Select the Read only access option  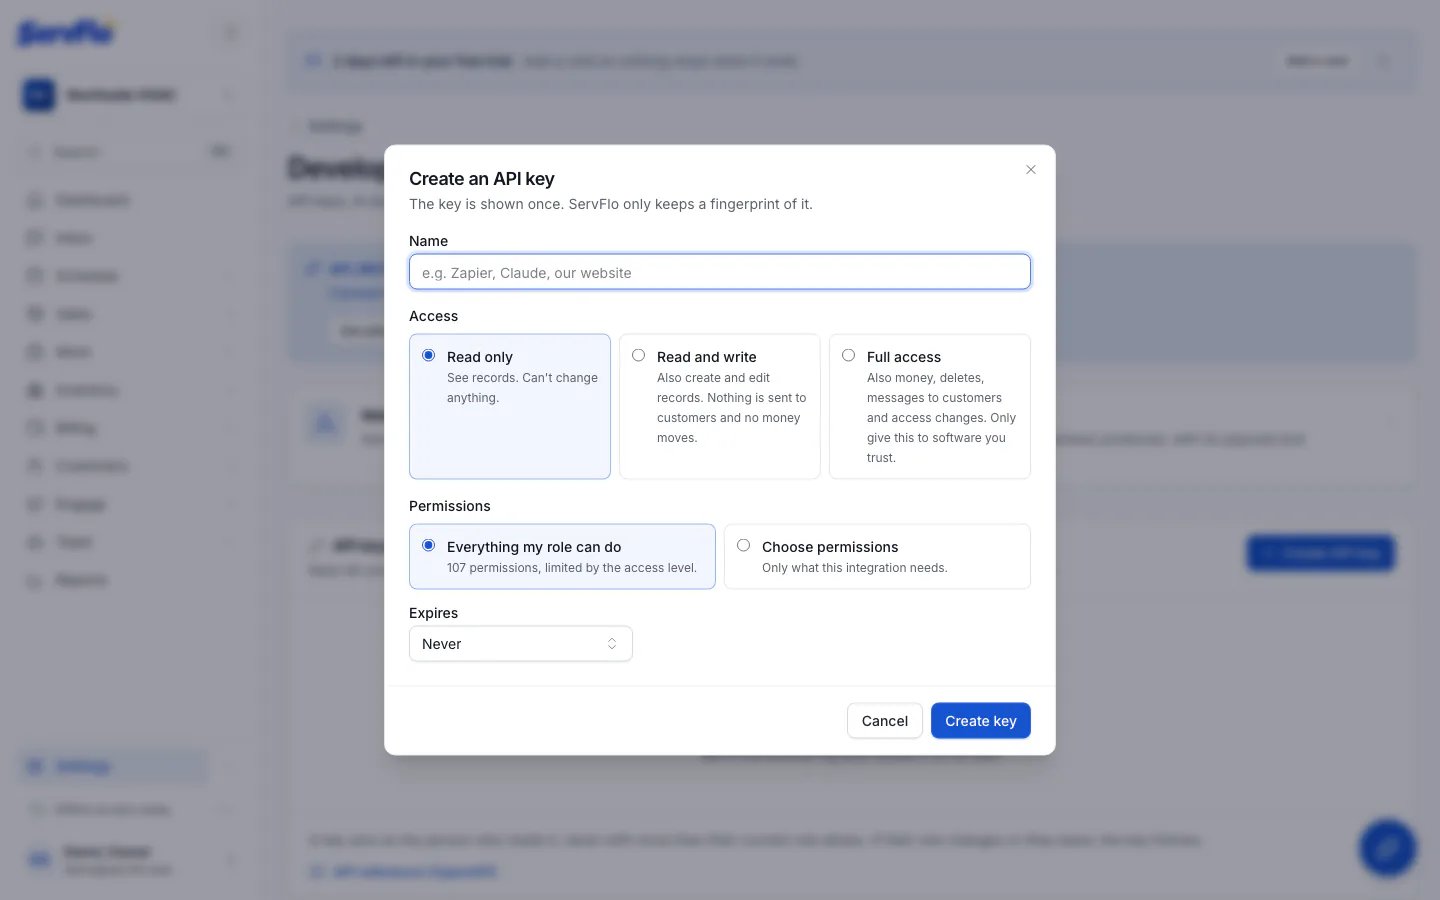click(510, 406)
